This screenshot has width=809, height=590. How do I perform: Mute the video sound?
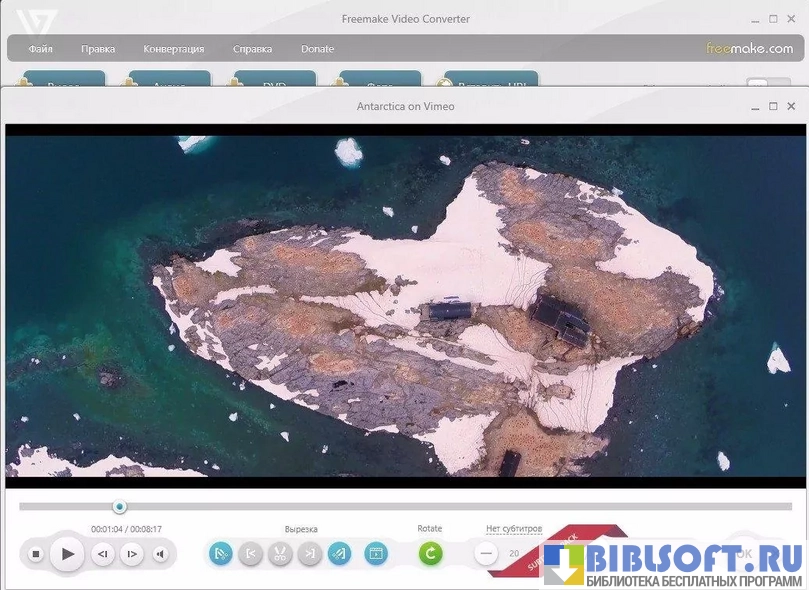[160, 553]
